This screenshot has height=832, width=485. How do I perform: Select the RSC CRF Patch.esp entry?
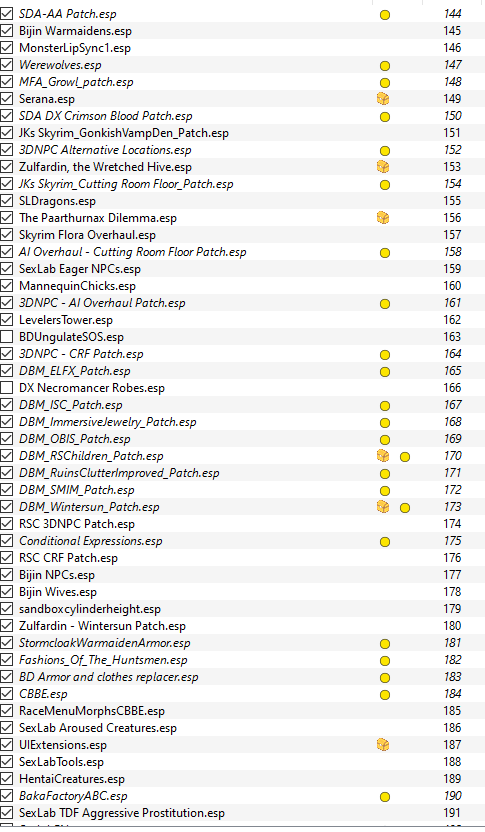(242, 558)
